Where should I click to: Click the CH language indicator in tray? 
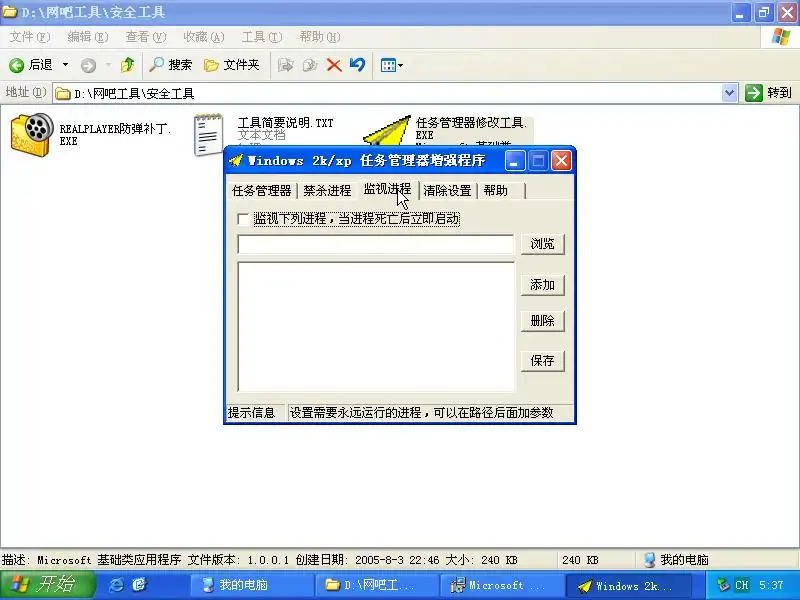tap(741, 585)
